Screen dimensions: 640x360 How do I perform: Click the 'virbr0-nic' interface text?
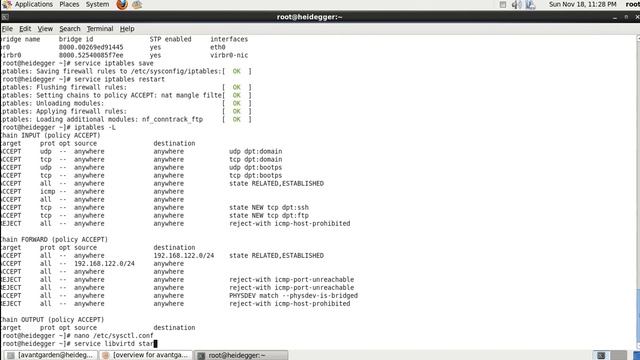pyautogui.click(x=229, y=55)
